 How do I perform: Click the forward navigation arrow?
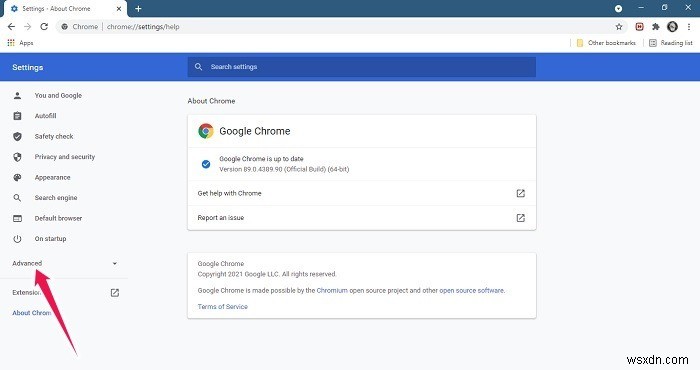point(28,27)
